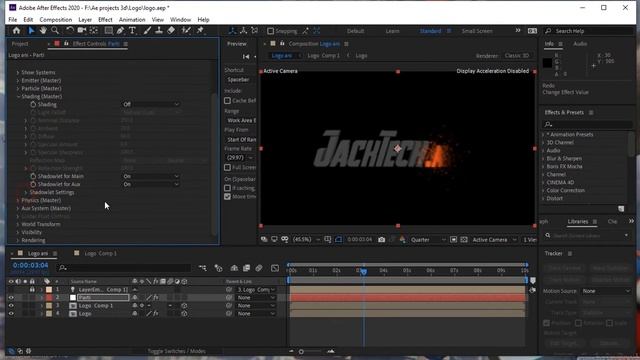Toggle the Cache Before Playback checkbox
The width and height of the screenshot is (640, 360).
227,100
